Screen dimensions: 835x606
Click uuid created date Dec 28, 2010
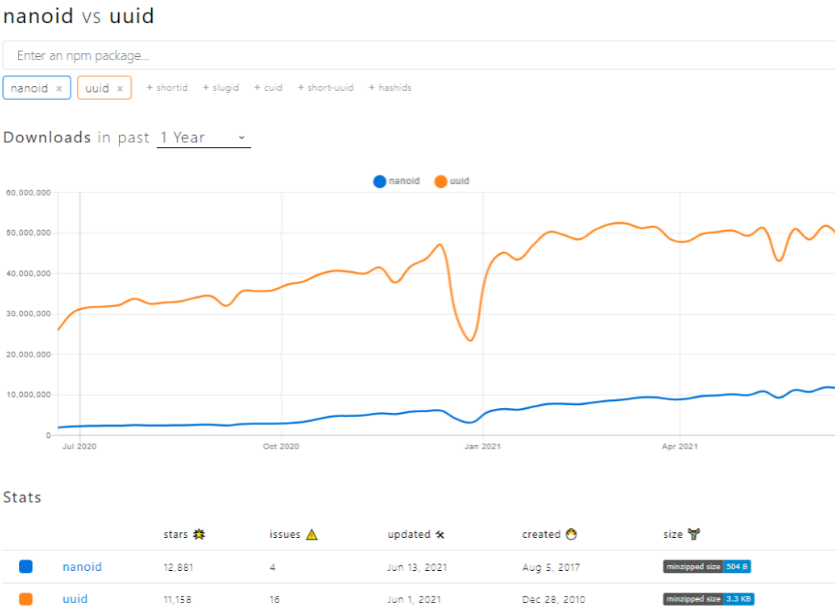tap(553, 600)
